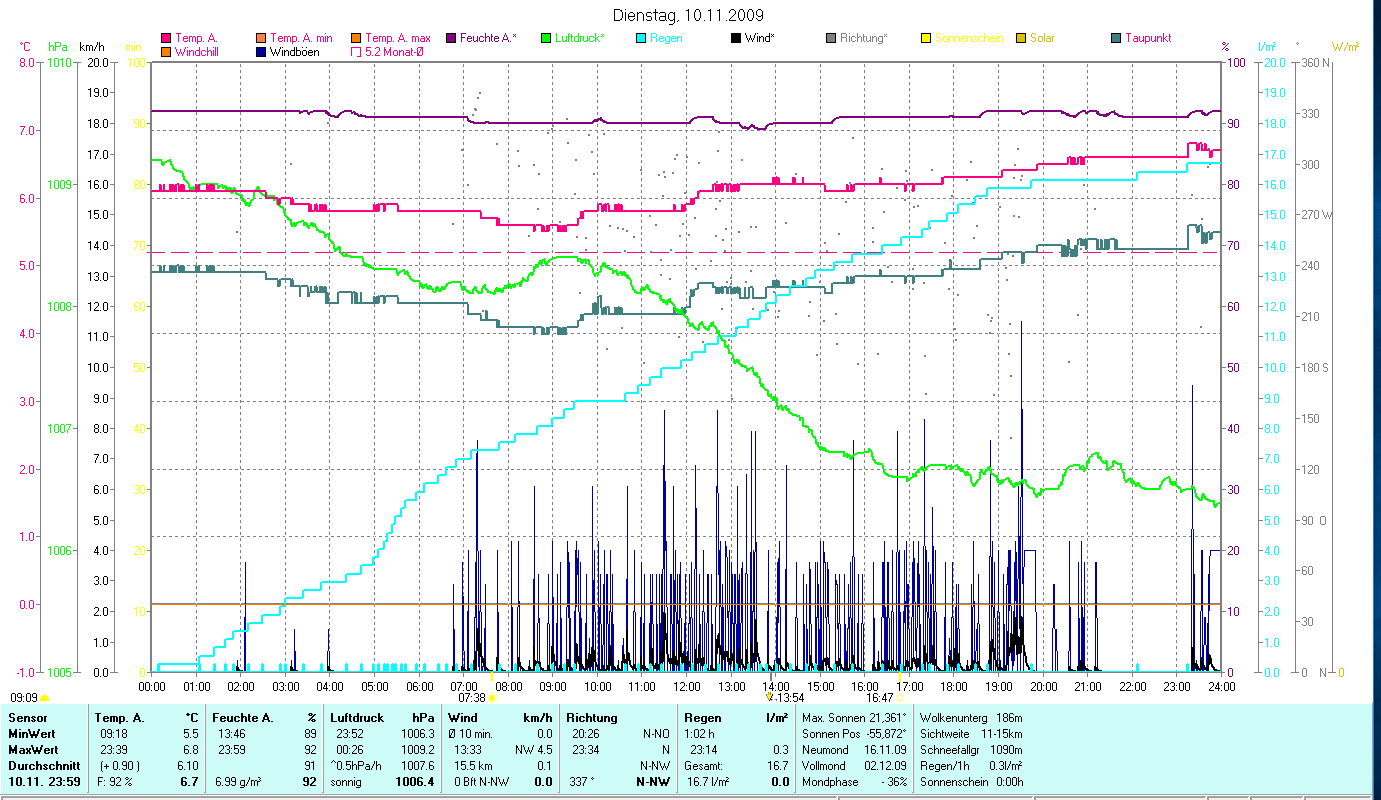Image resolution: width=1381 pixels, height=800 pixels.
Task: Click the 'Temp. A. min' legend label
Action: pyautogui.click(x=301, y=38)
